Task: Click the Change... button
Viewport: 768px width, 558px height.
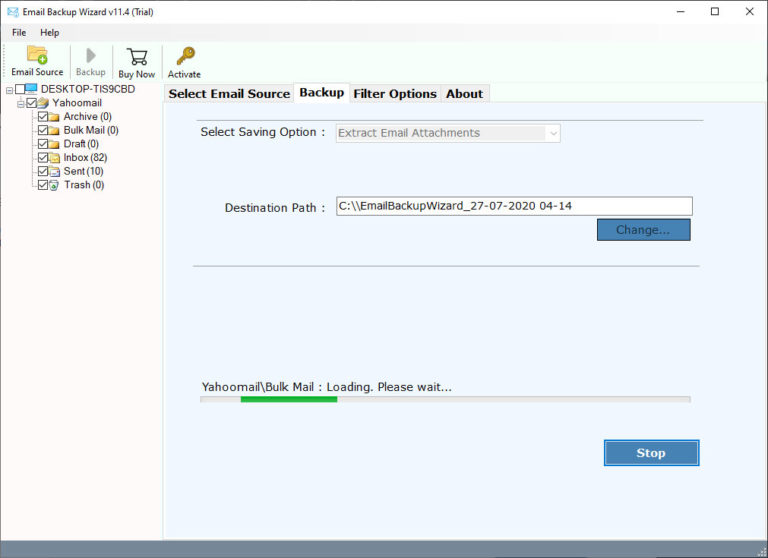Action: pos(644,230)
